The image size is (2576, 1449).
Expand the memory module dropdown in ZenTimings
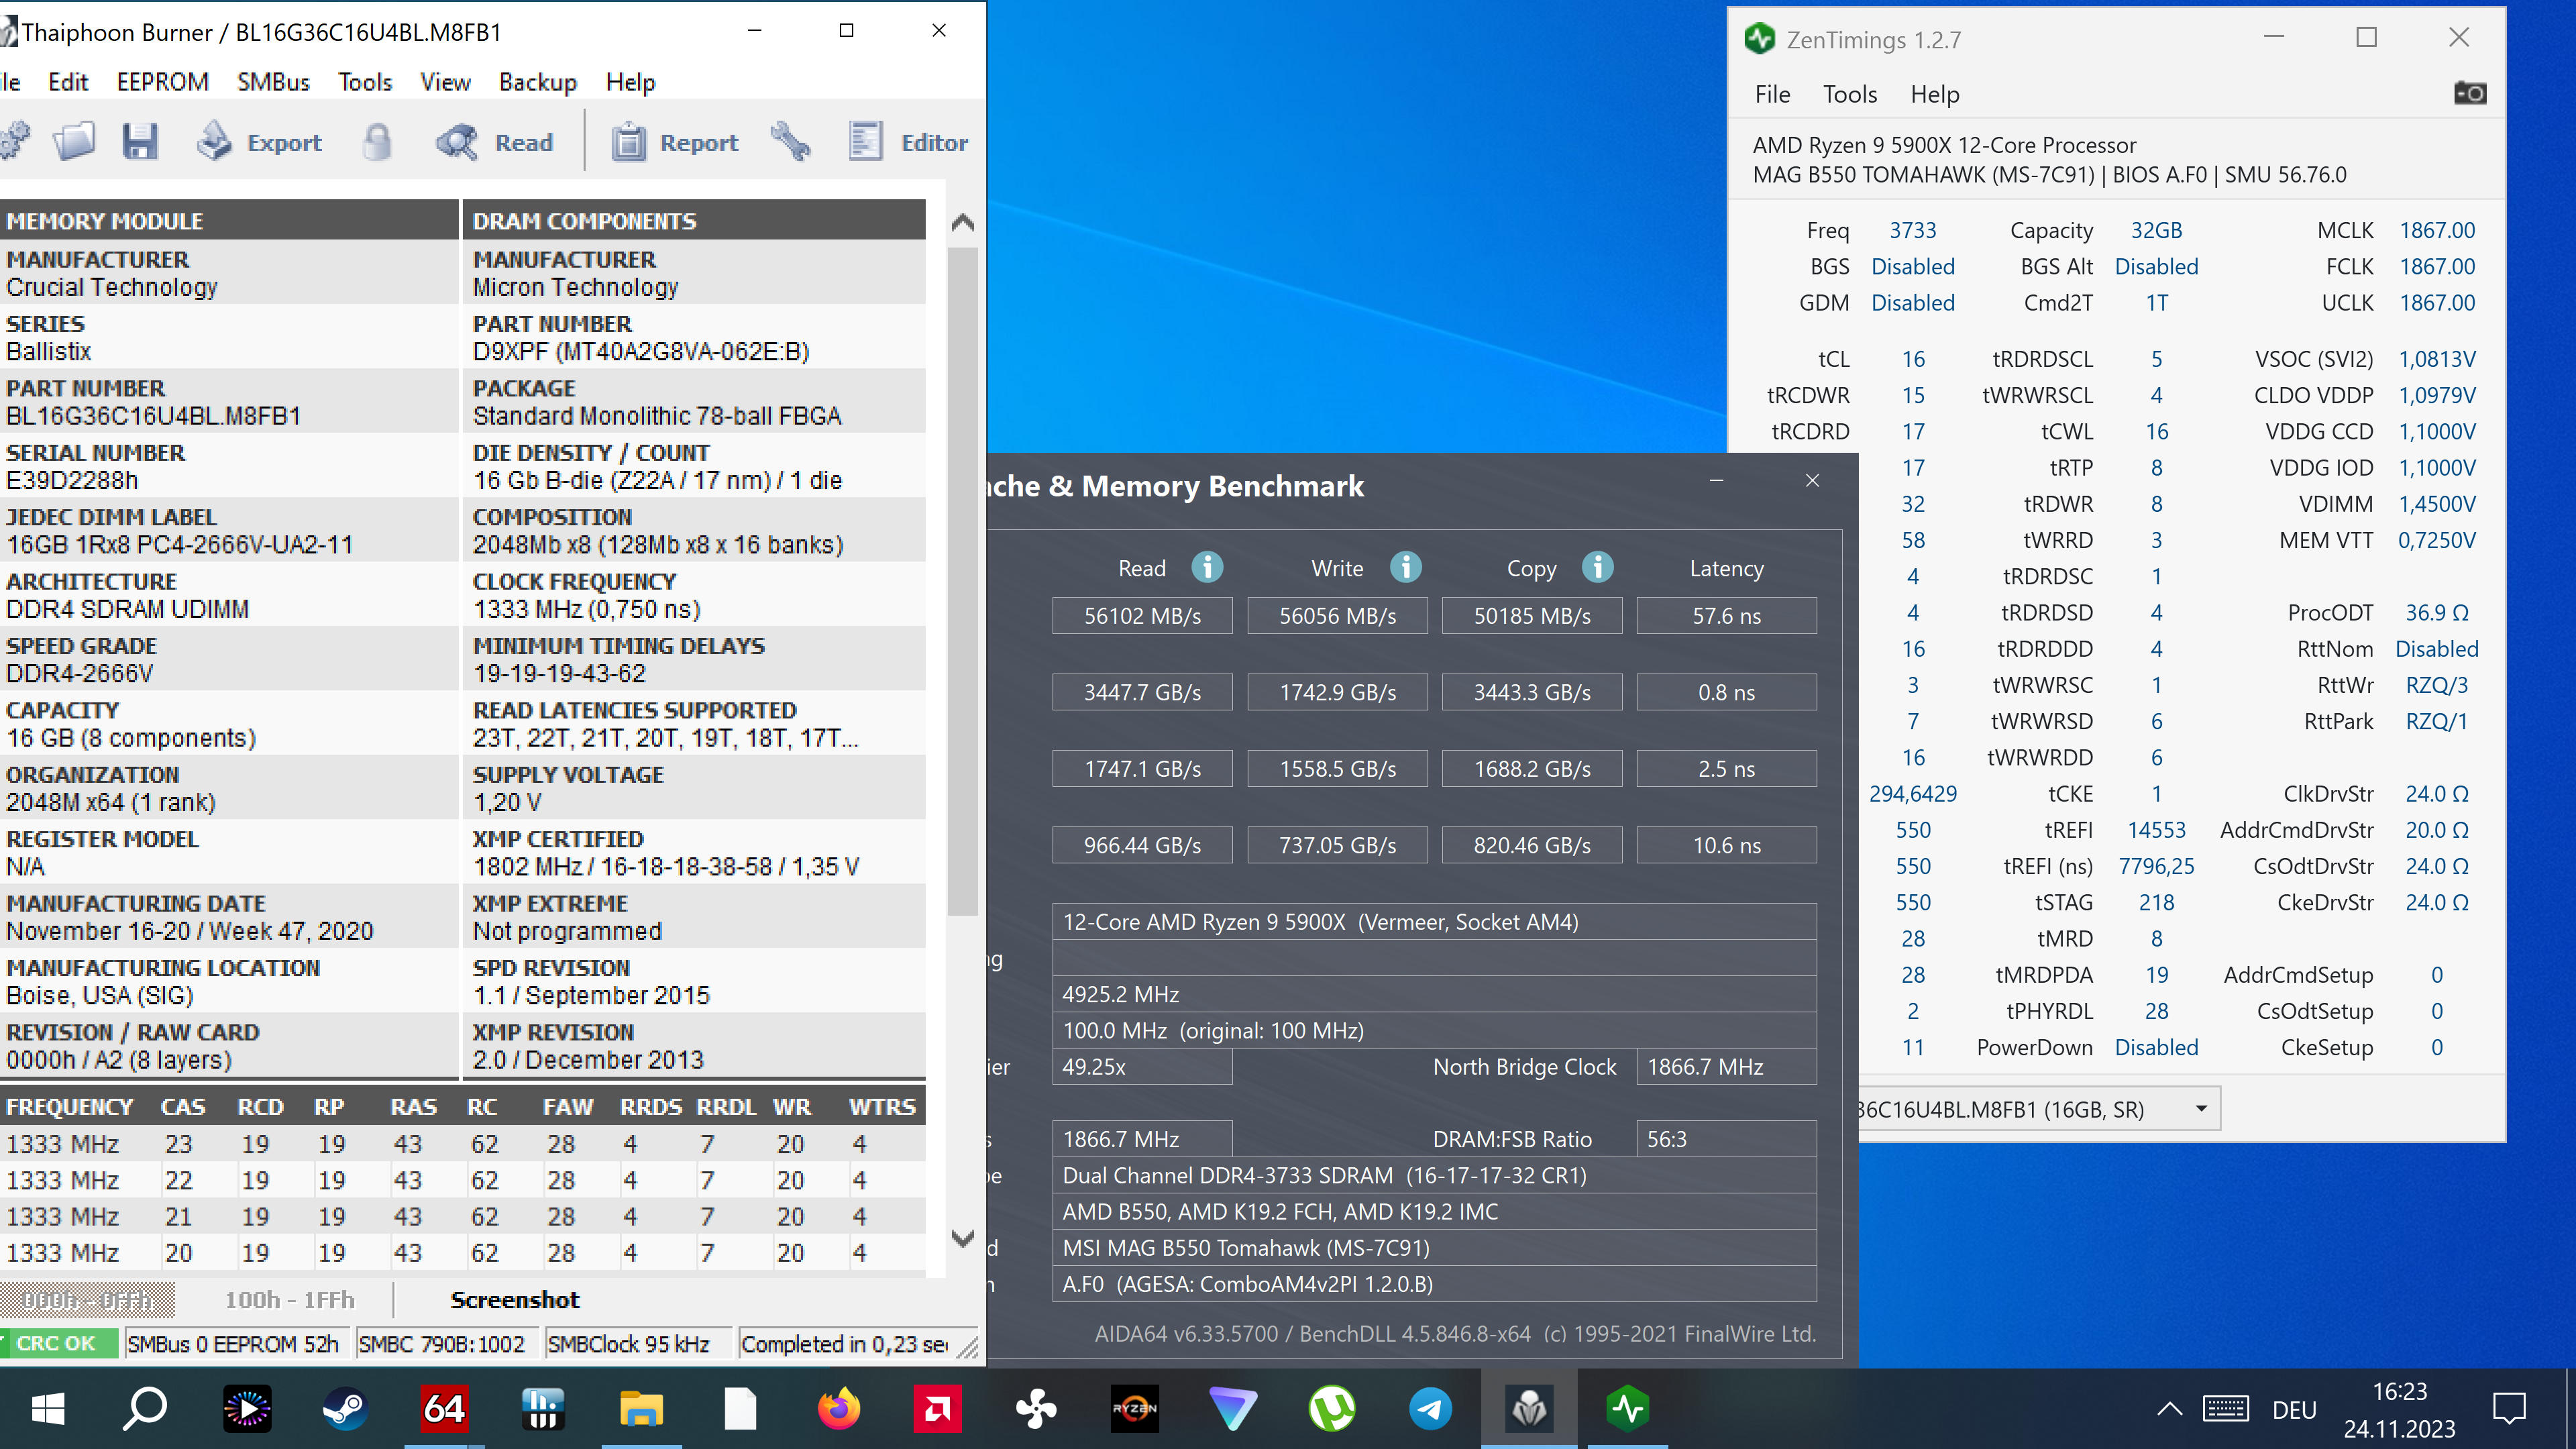pyautogui.click(x=2200, y=1109)
